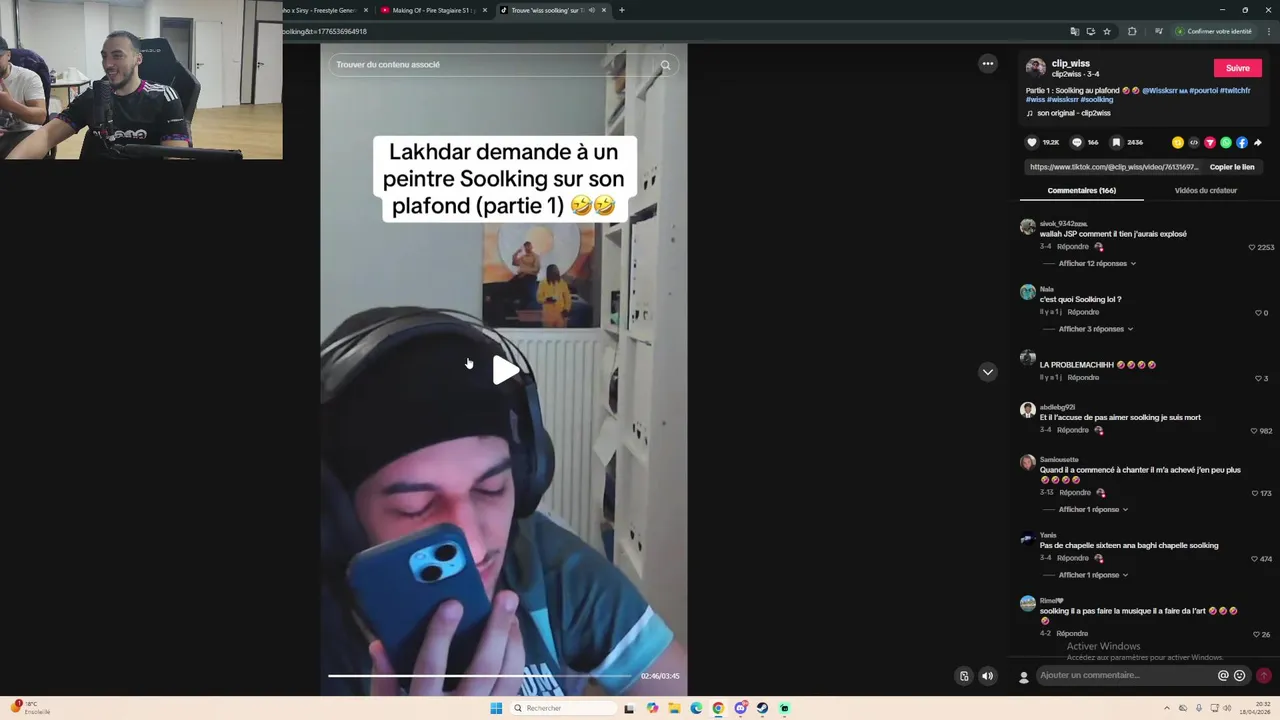Screen dimensions: 1280x720
Task: Select the 'Freestyle' browser tab
Action: coord(325,10)
